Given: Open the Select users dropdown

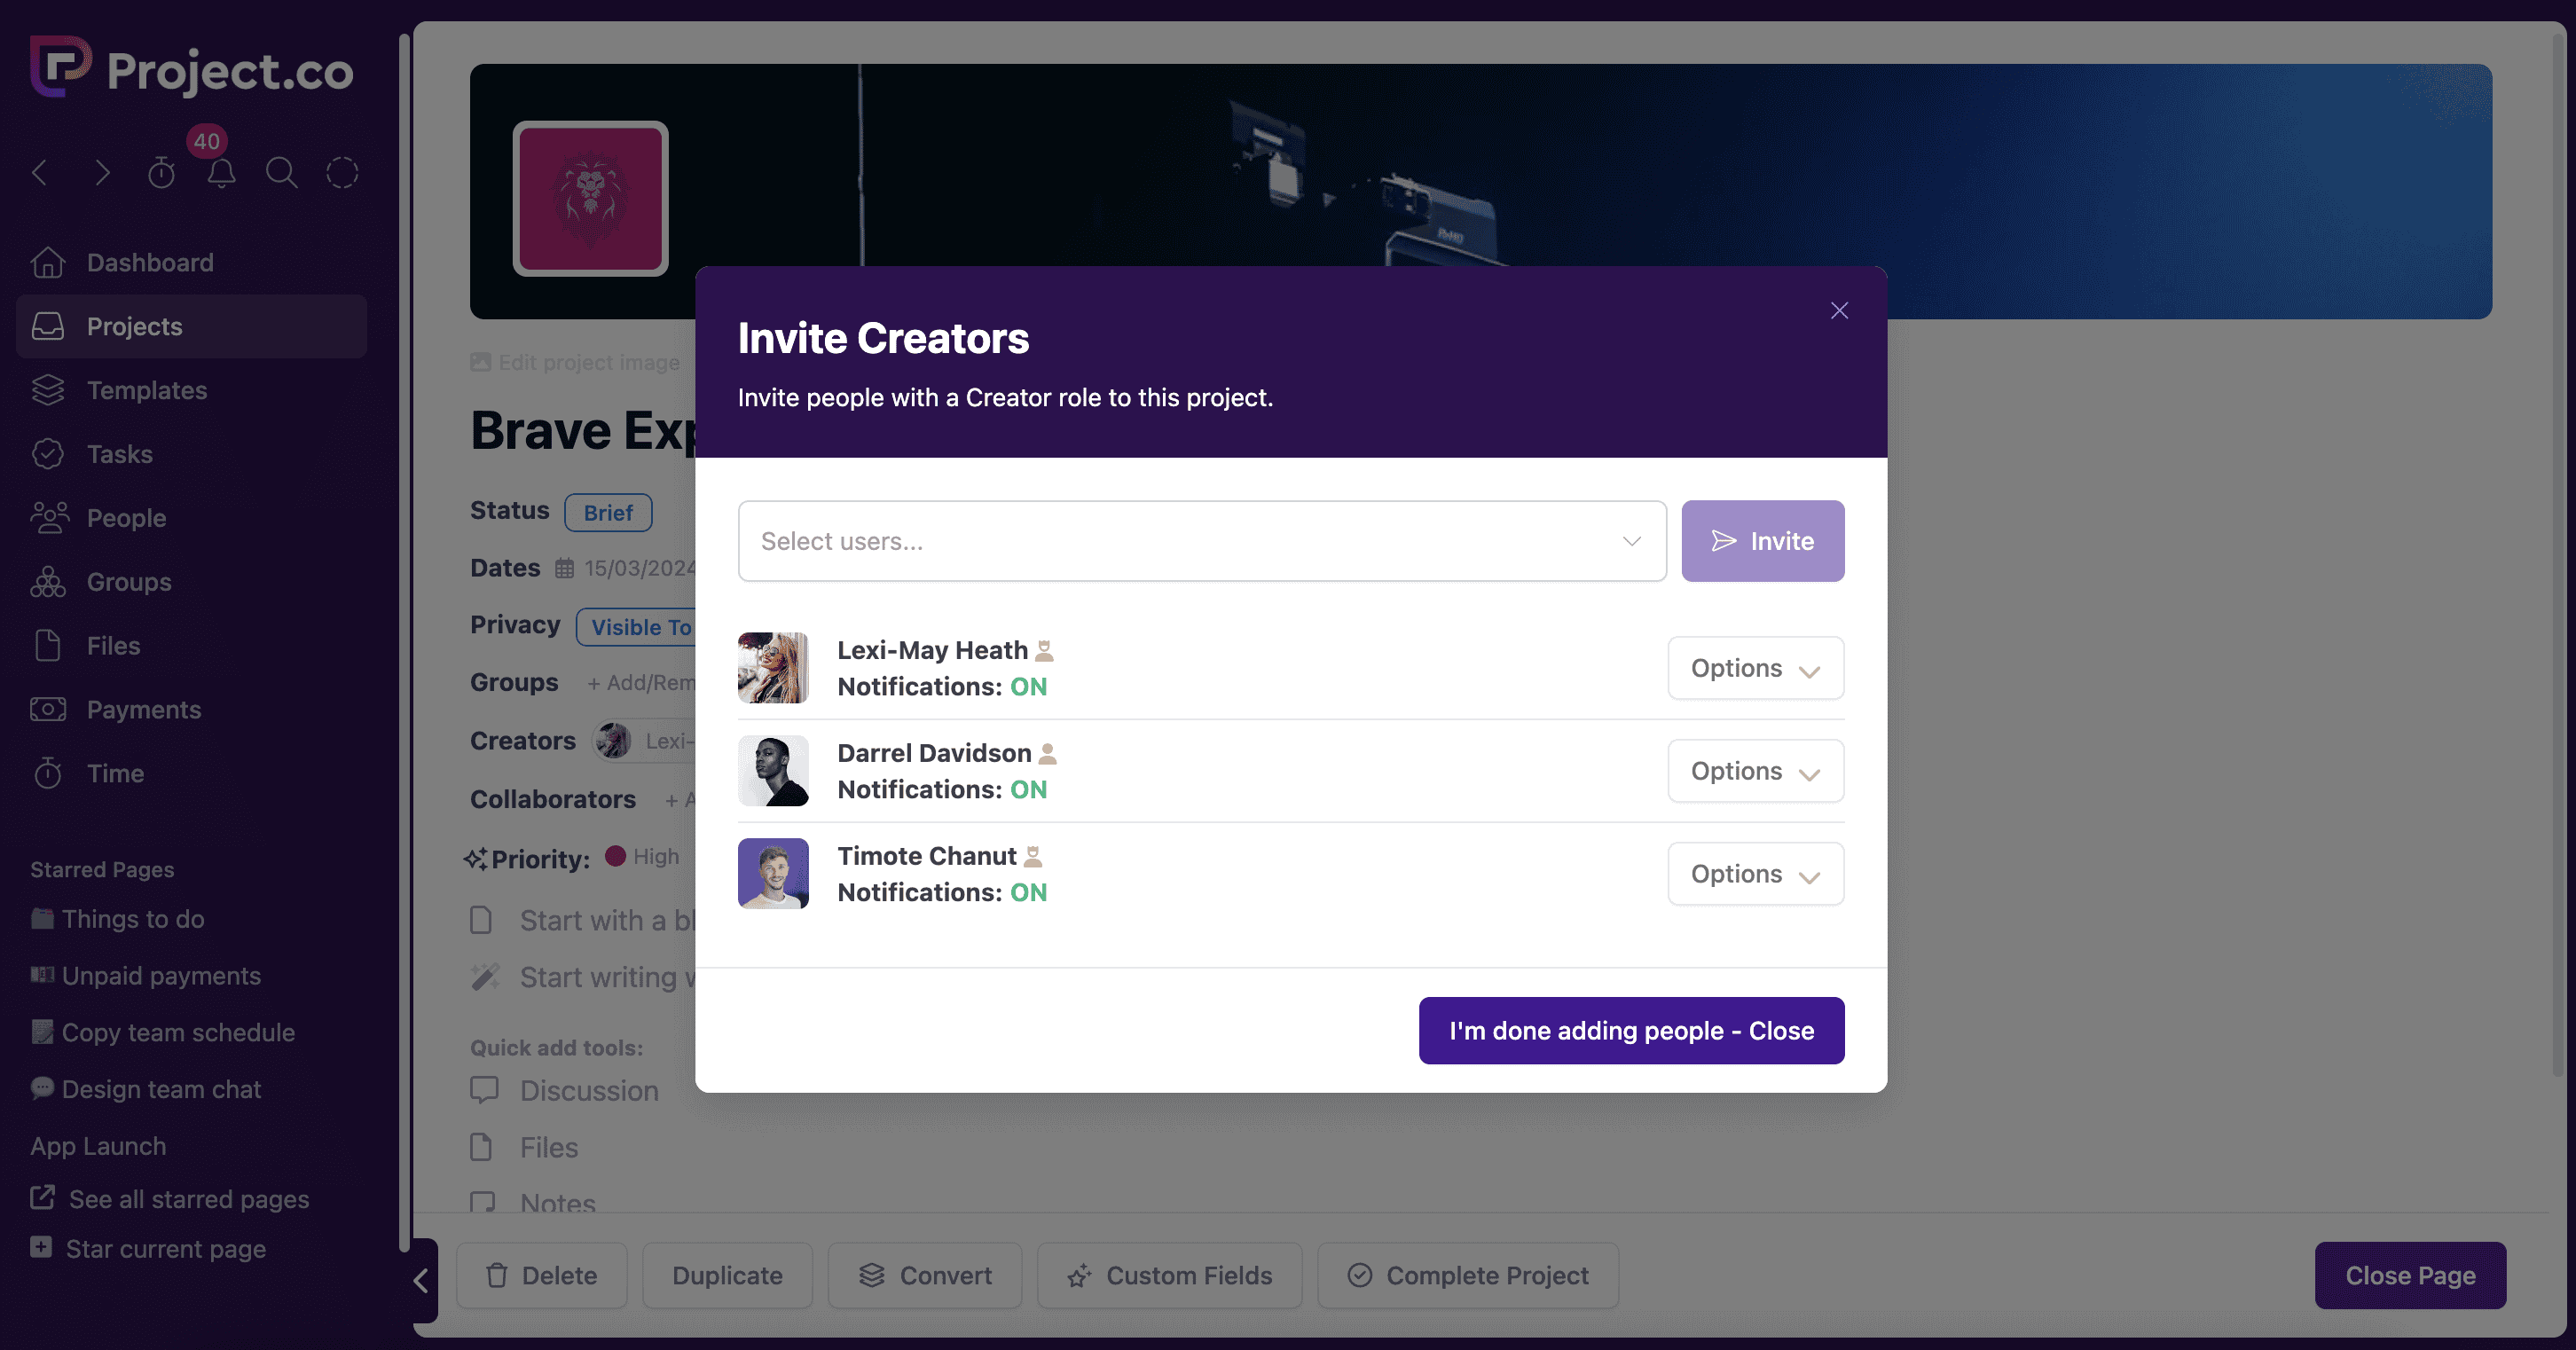Looking at the screenshot, I should tap(1201, 541).
